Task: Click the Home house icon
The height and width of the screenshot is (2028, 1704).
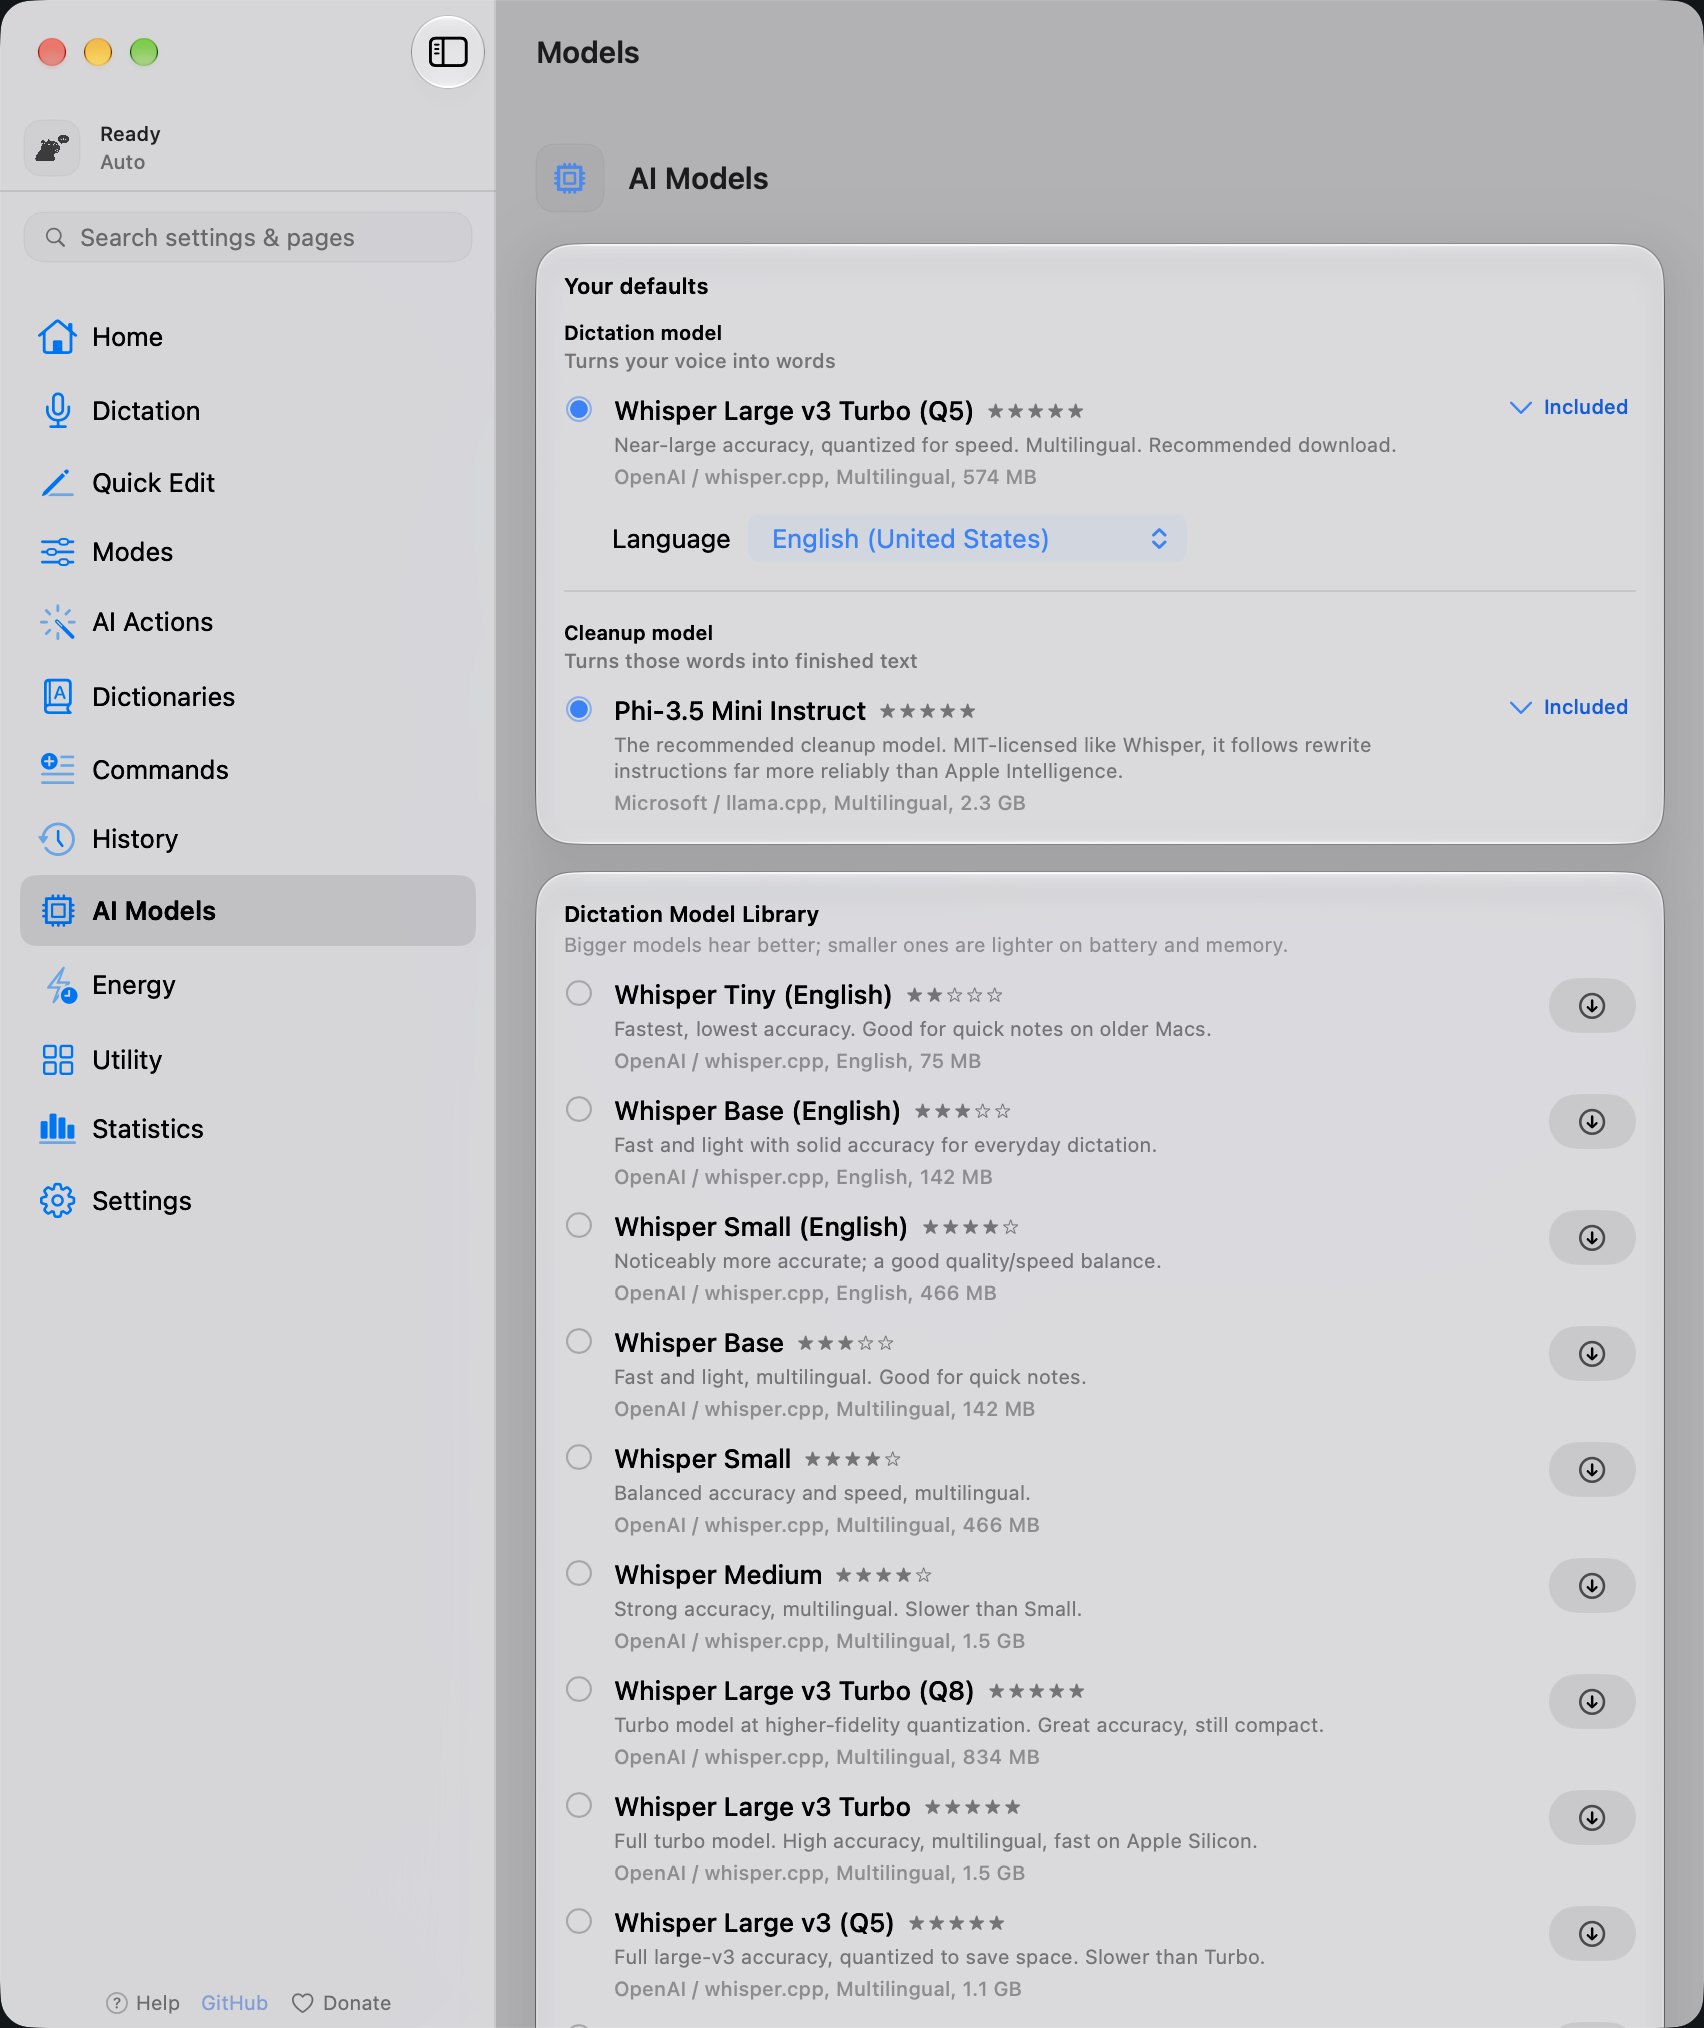Action: 57,337
